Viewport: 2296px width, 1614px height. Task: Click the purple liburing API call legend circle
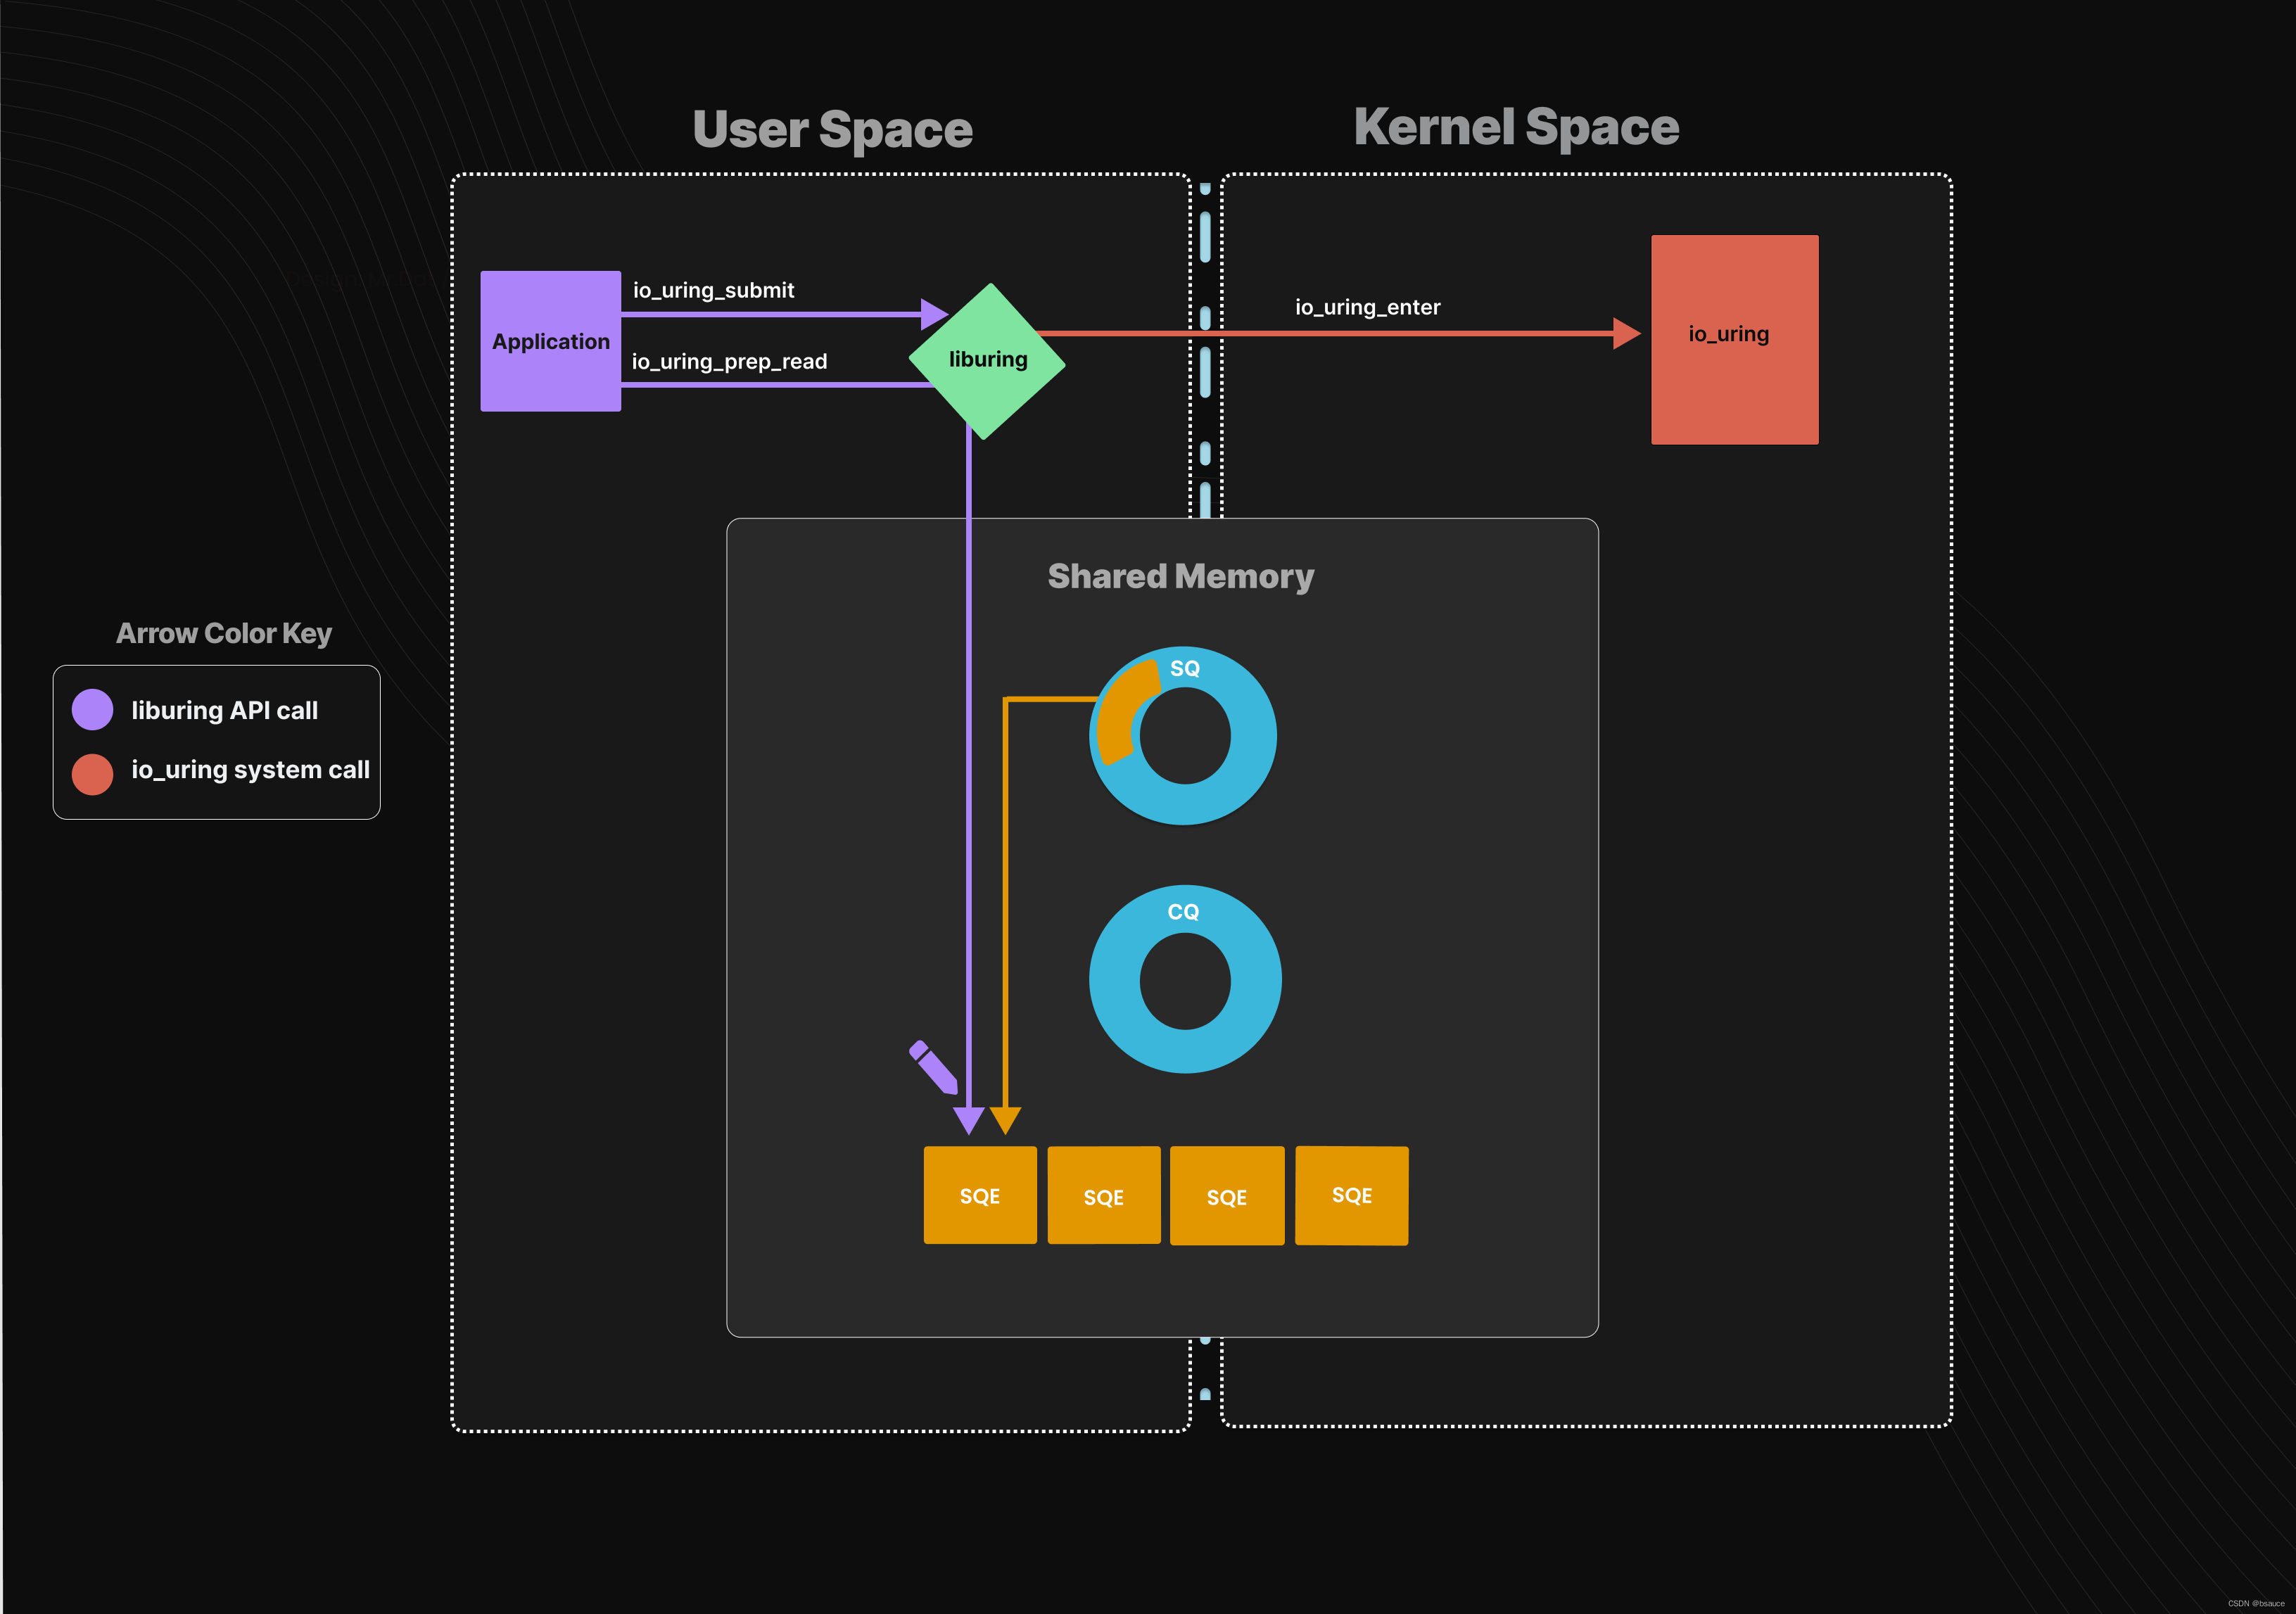93,710
